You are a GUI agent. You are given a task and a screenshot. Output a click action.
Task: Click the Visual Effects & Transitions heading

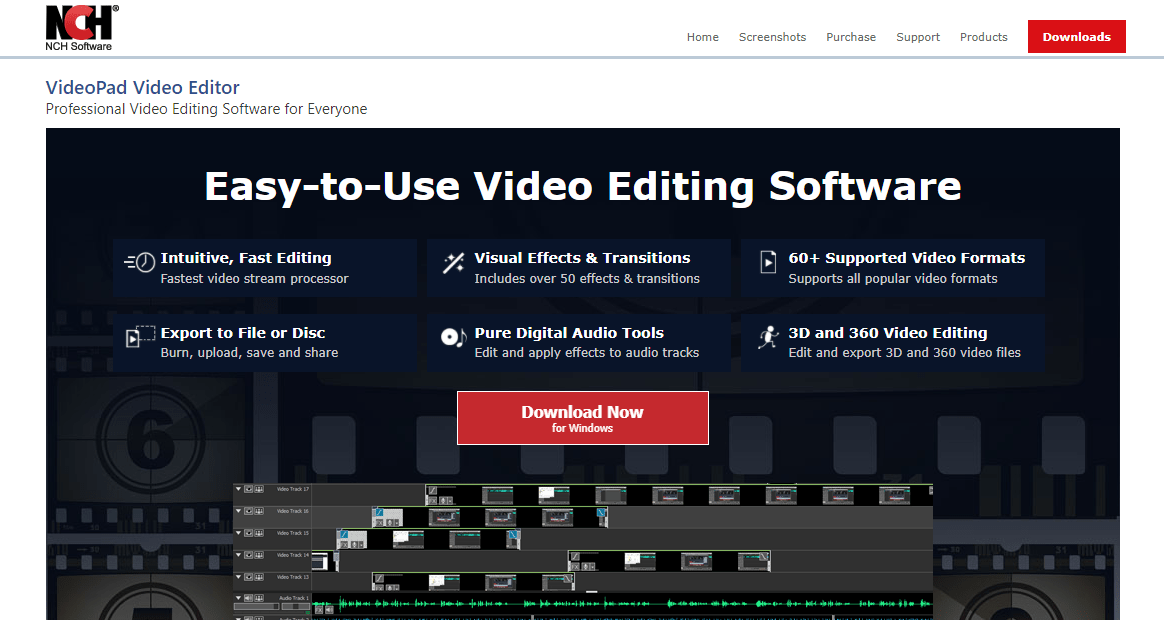582,258
